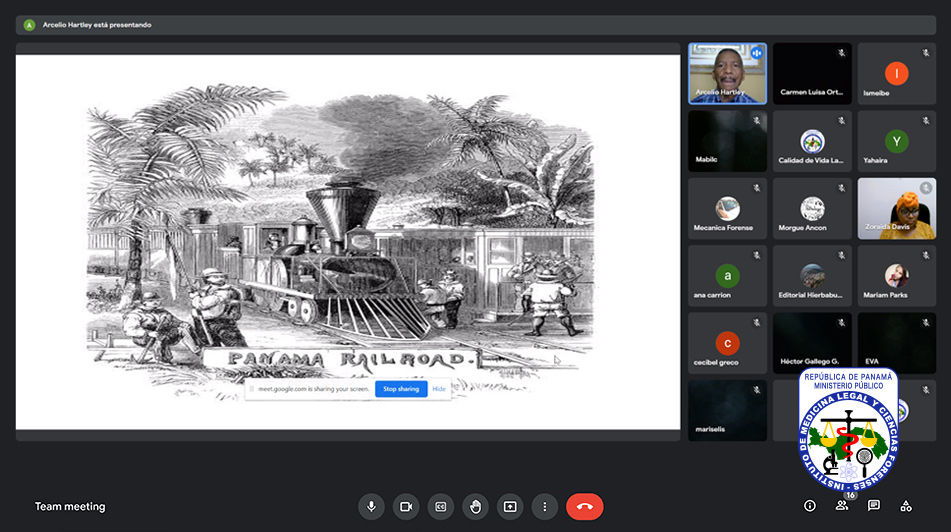Image resolution: width=951 pixels, height=532 pixels.
Task: Click Yahaira's green Y avatar
Action: click(x=896, y=141)
